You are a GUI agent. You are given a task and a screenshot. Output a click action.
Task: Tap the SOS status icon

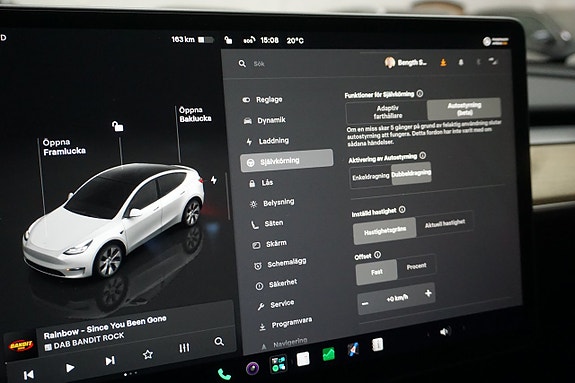click(x=249, y=40)
